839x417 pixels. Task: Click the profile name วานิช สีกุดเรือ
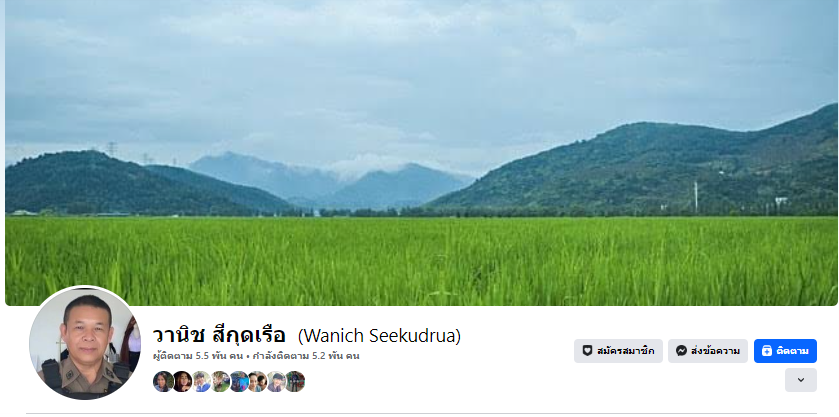point(219,336)
